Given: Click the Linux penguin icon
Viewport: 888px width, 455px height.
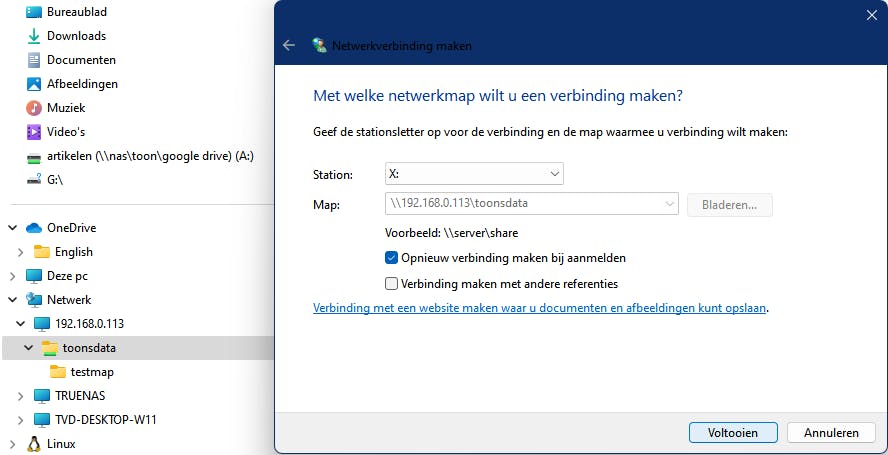Looking at the screenshot, I should (x=33, y=444).
